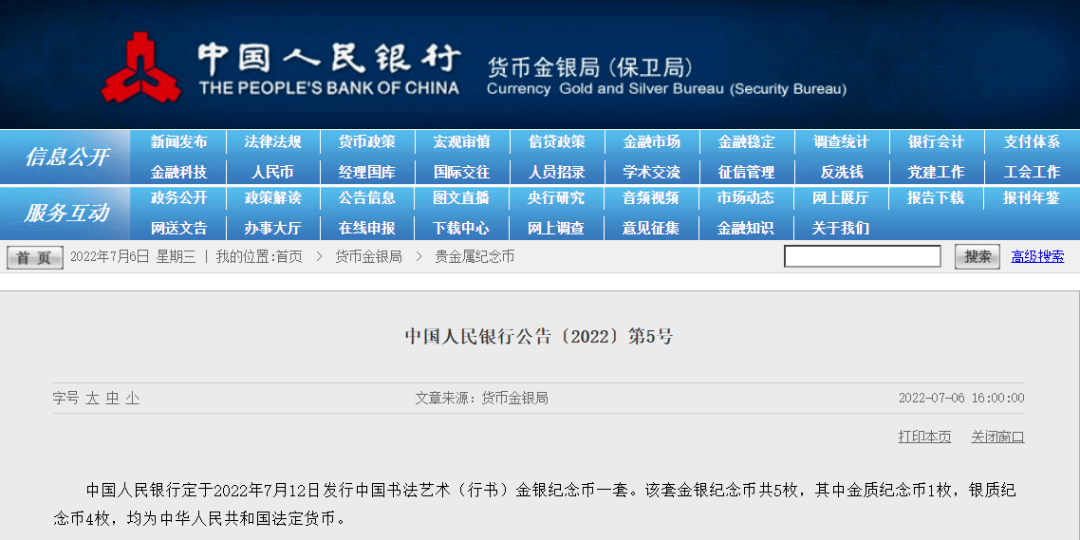Click the 首页 home button
The width and height of the screenshot is (1080, 540).
(35, 258)
